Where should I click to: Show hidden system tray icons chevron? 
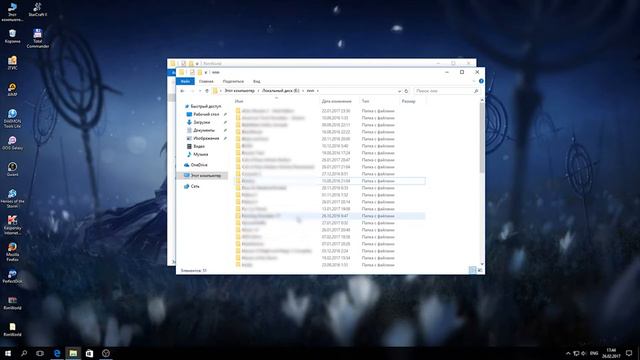[568, 353]
